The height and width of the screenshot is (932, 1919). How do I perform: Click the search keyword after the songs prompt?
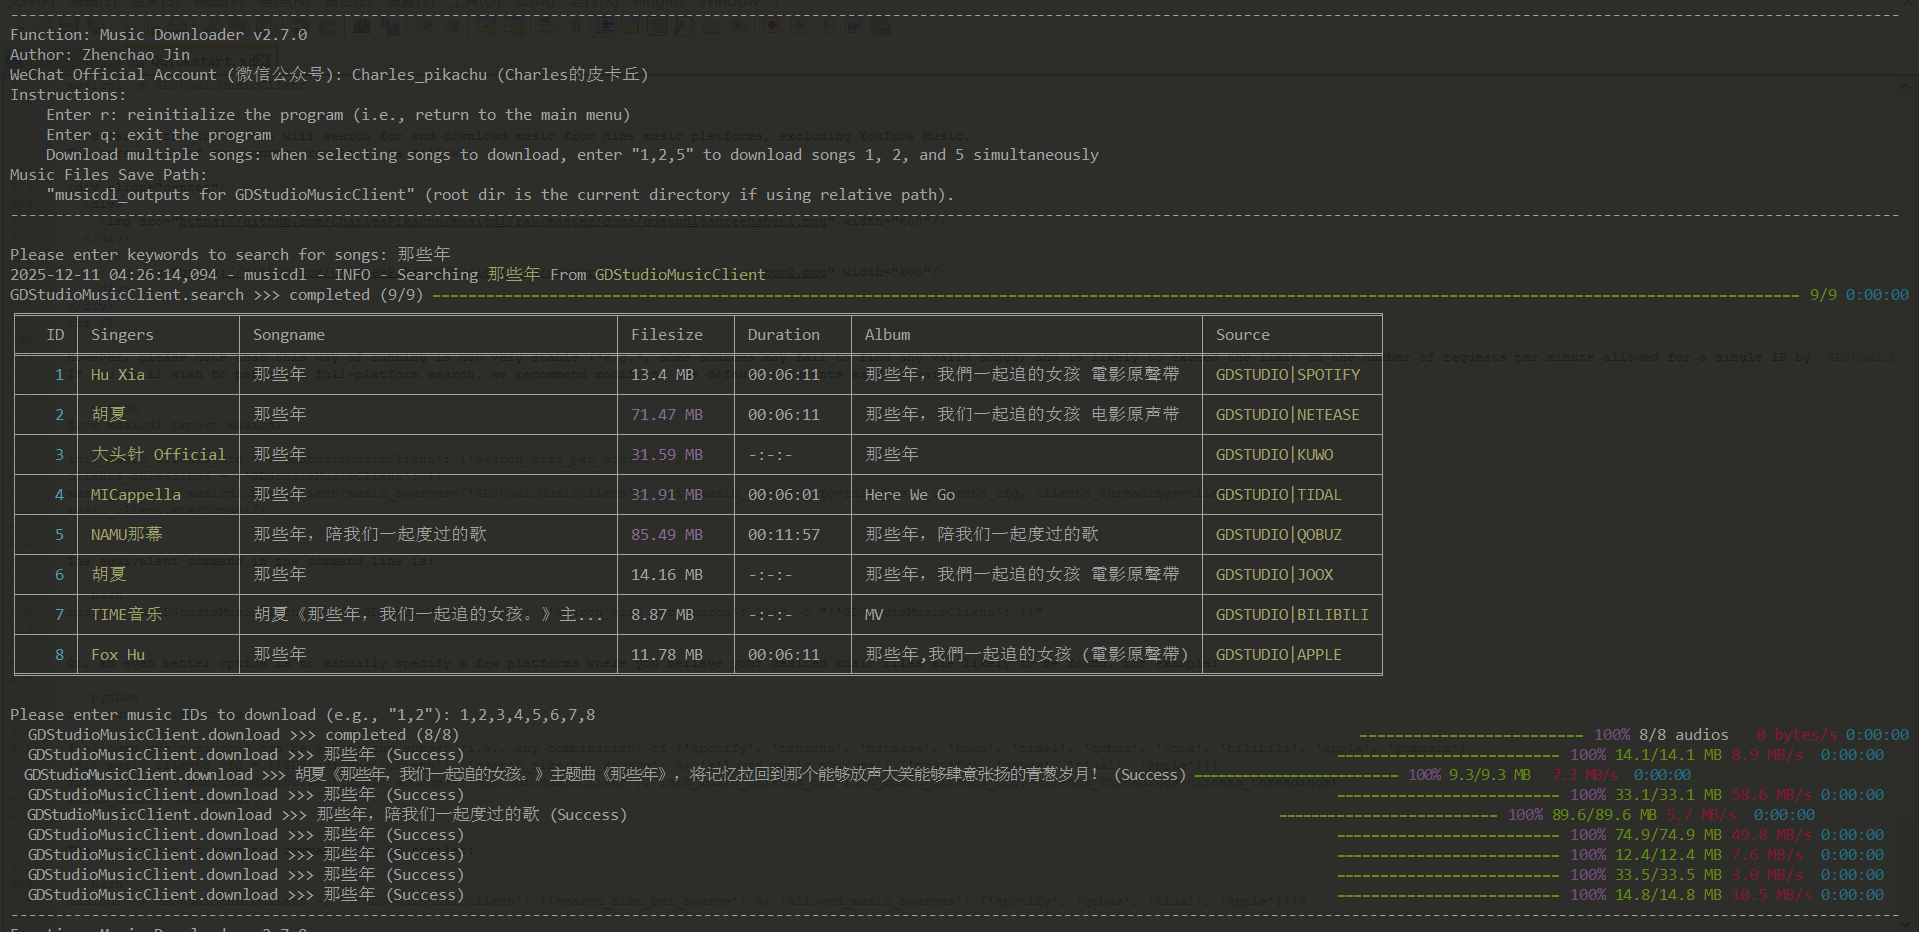pos(423,255)
